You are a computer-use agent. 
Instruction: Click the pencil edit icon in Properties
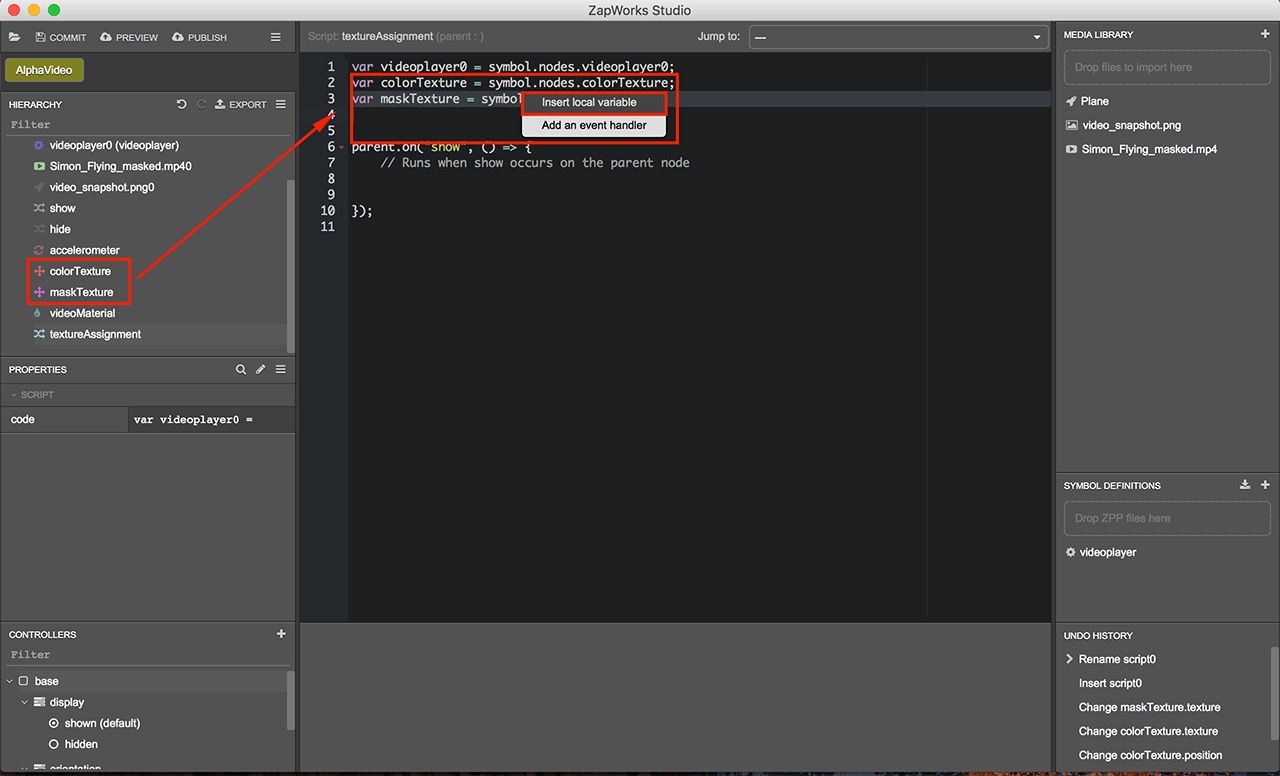point(261,369)
